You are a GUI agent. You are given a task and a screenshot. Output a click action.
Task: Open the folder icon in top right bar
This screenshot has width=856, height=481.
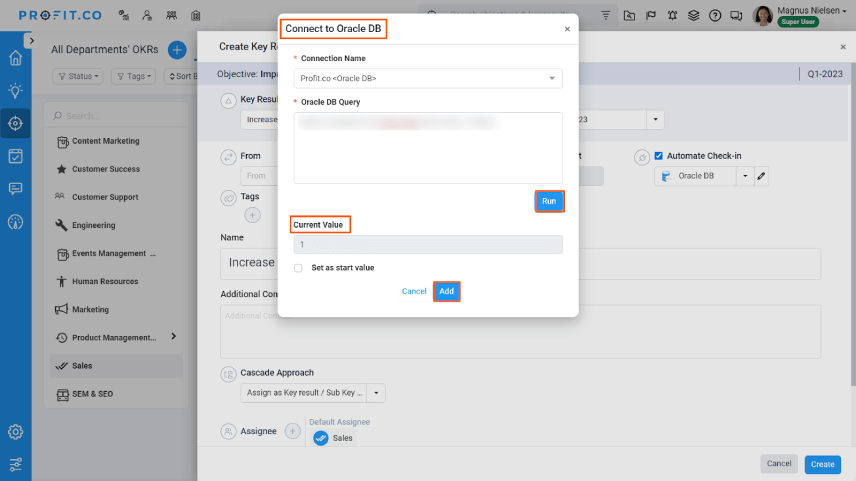[629, 15]
